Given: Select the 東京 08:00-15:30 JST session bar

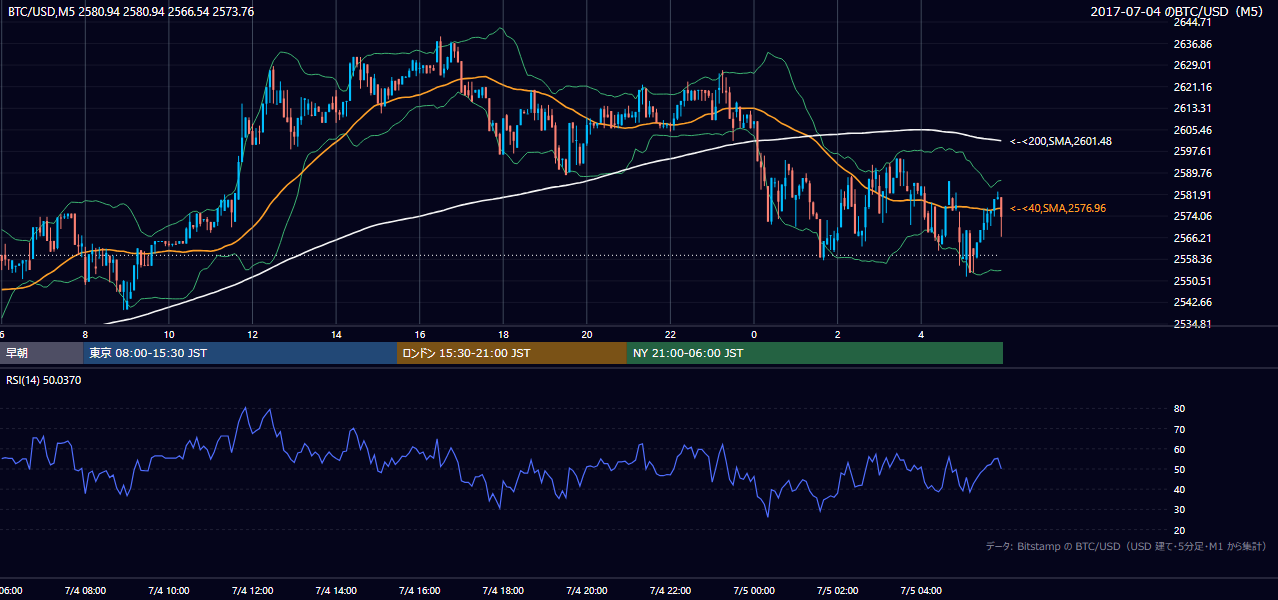Looking at the screenshot, I should [240, 353].
